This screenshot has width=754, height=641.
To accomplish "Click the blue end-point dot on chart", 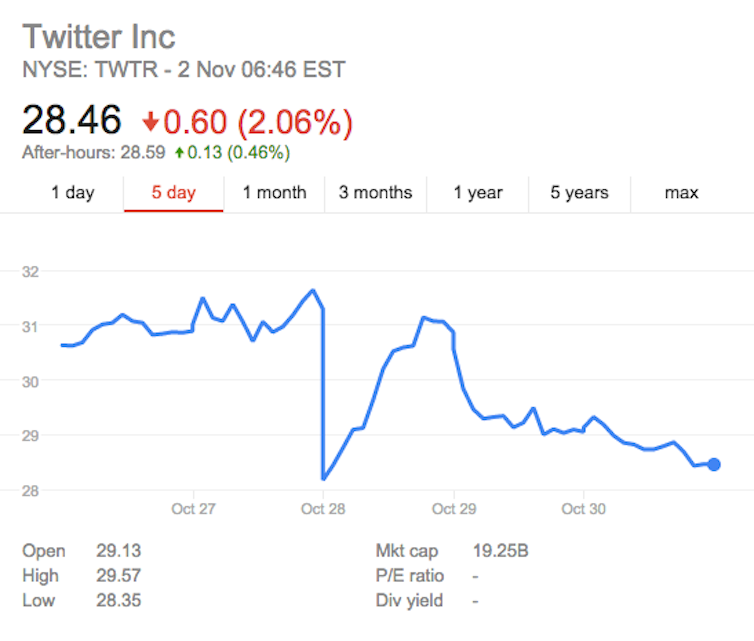I will point(714,464).
